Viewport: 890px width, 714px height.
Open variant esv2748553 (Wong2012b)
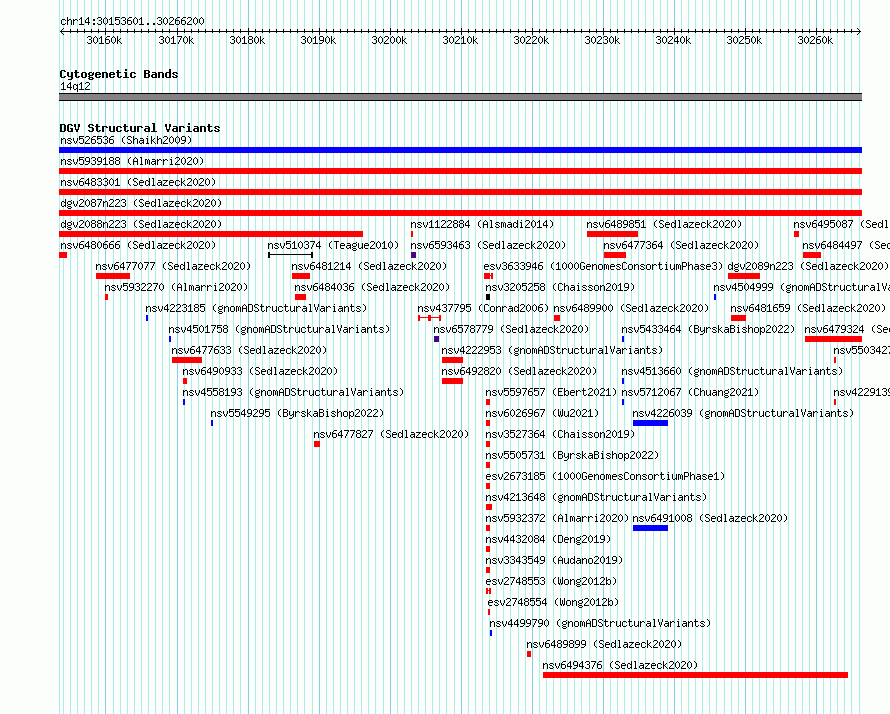(551, 581)
